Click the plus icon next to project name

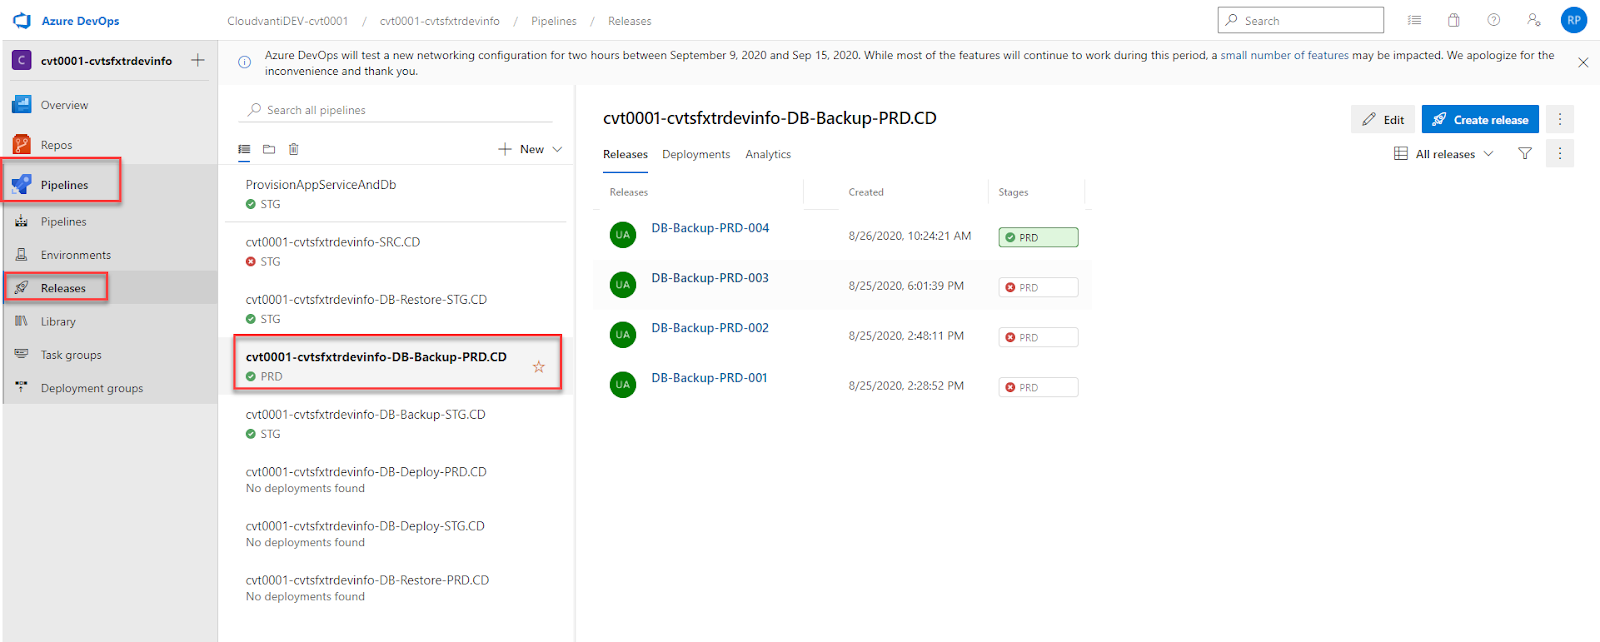click(x=198, y=60)
